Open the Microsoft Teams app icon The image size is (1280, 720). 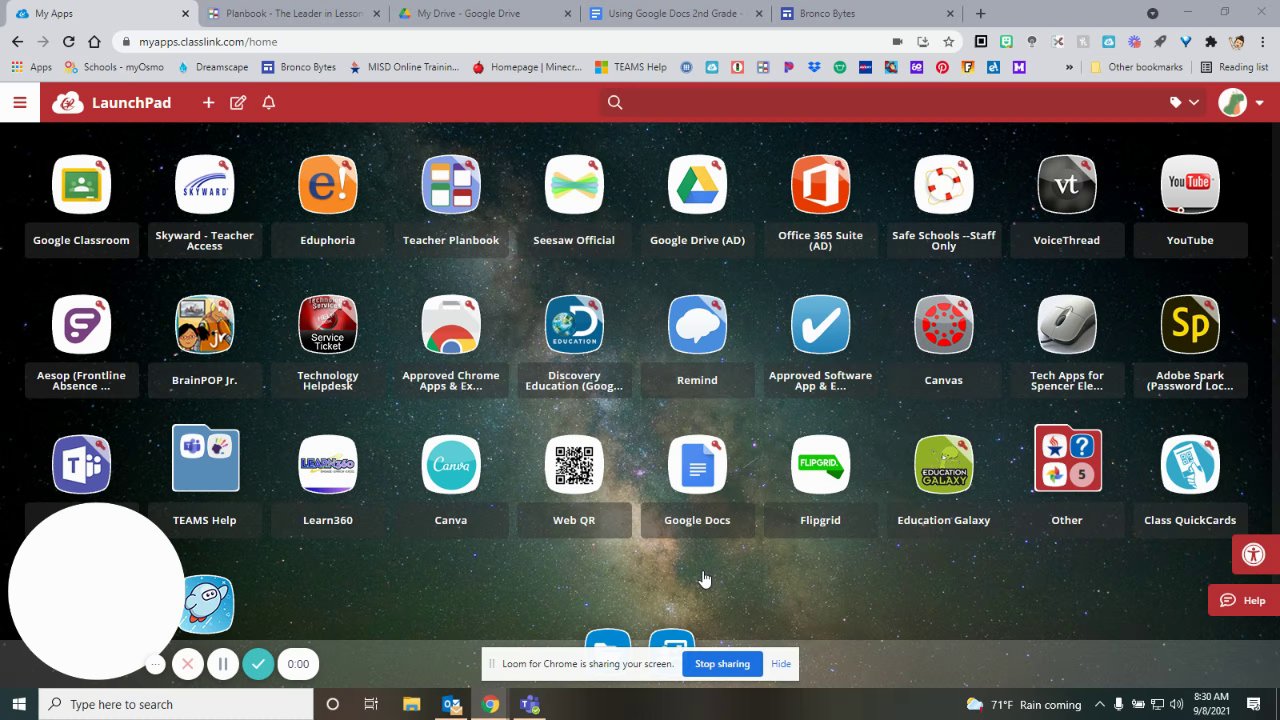tap(81, 464)
